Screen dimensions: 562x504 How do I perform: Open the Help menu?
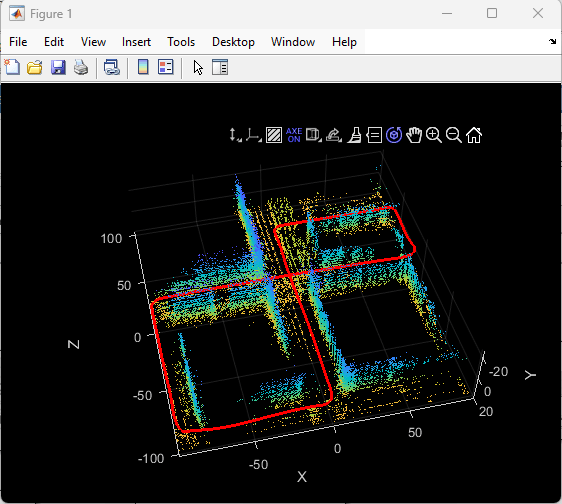[x=344, y=42]
